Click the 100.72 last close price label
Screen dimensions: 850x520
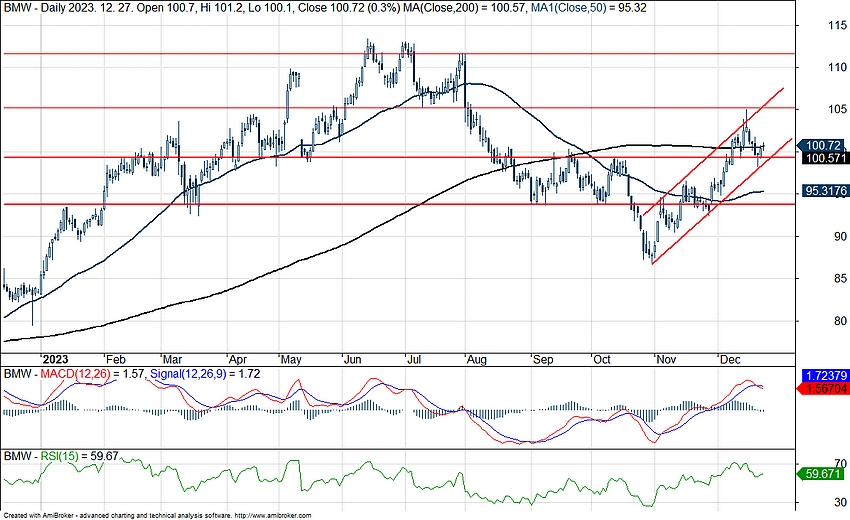[823, 145]
